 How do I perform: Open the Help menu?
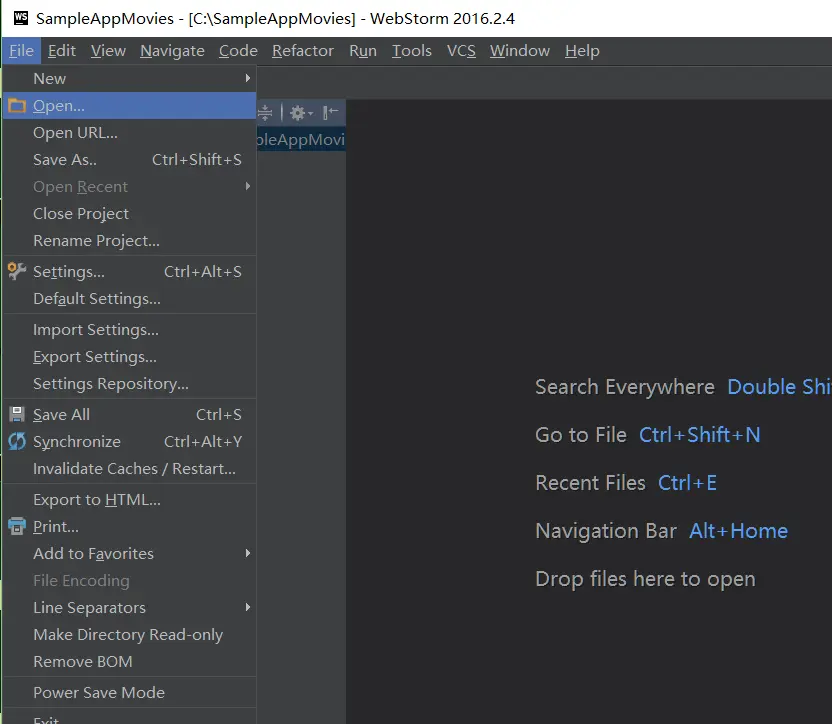(582, 51)
